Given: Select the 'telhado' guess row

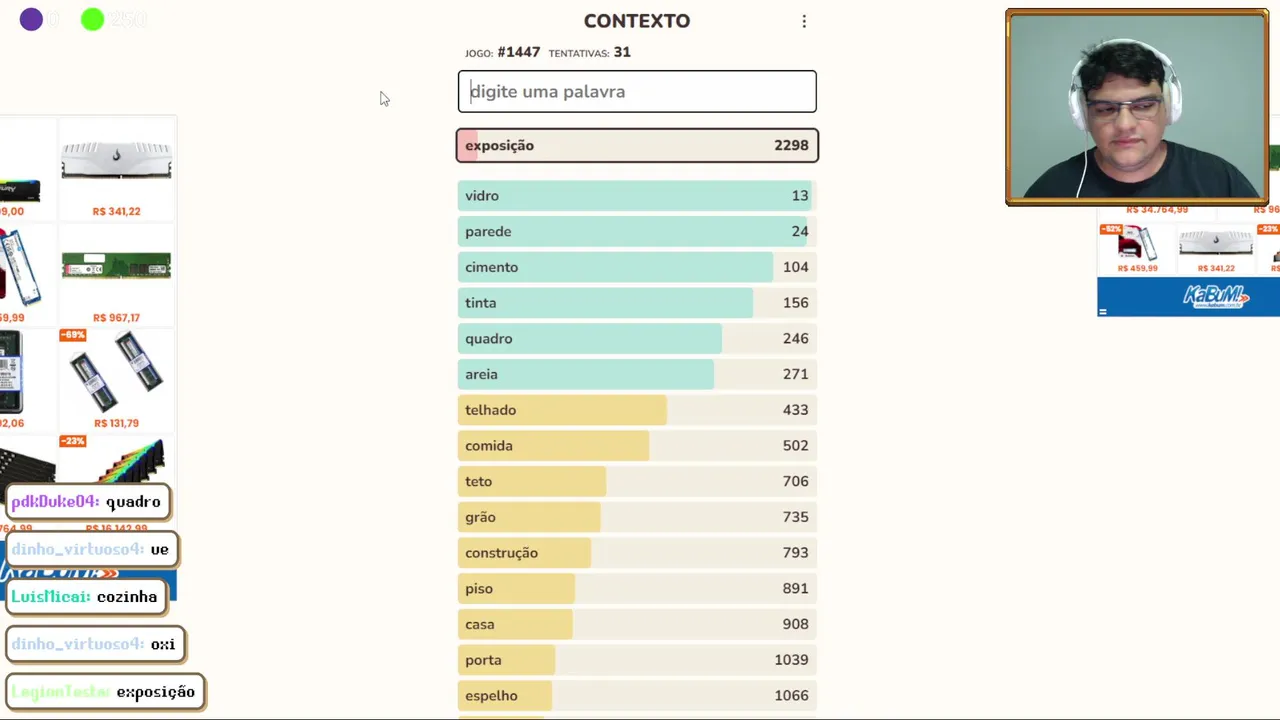Looking at the screenshot, I should pyautogui.click(x=637, y=410).
